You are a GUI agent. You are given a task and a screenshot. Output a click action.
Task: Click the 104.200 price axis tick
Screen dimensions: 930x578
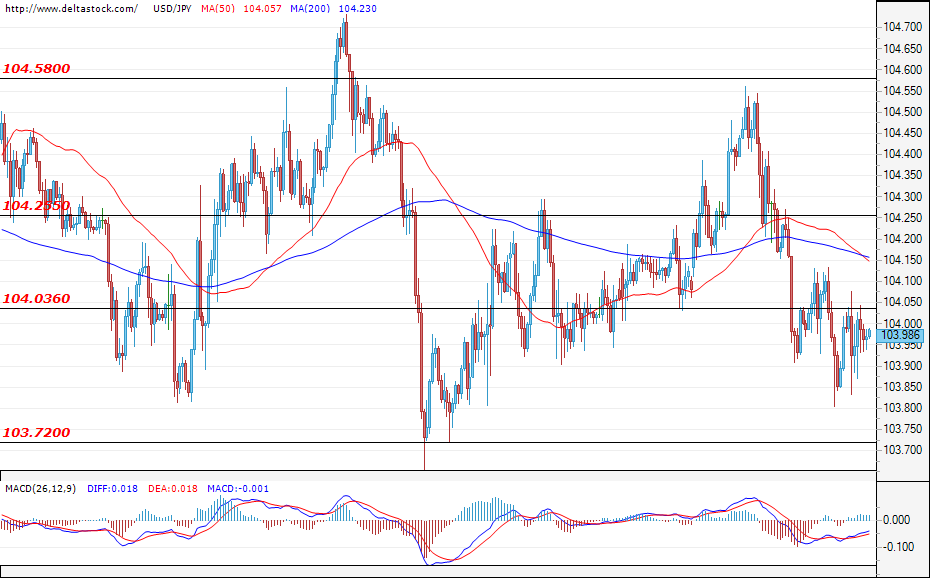point(903,238)
